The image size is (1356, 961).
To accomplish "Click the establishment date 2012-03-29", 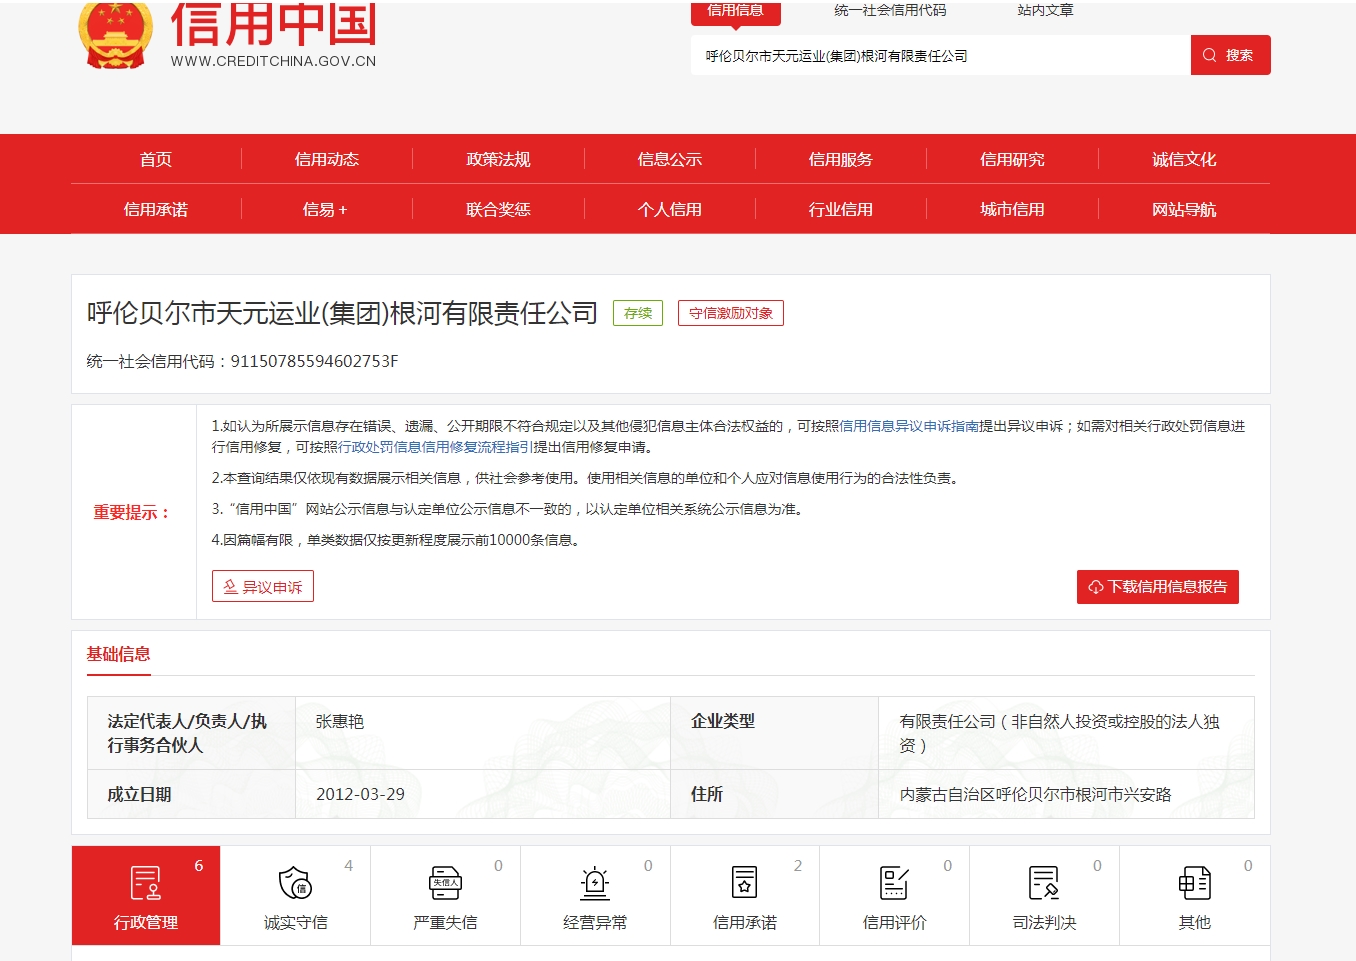I will tap(361, 794).
